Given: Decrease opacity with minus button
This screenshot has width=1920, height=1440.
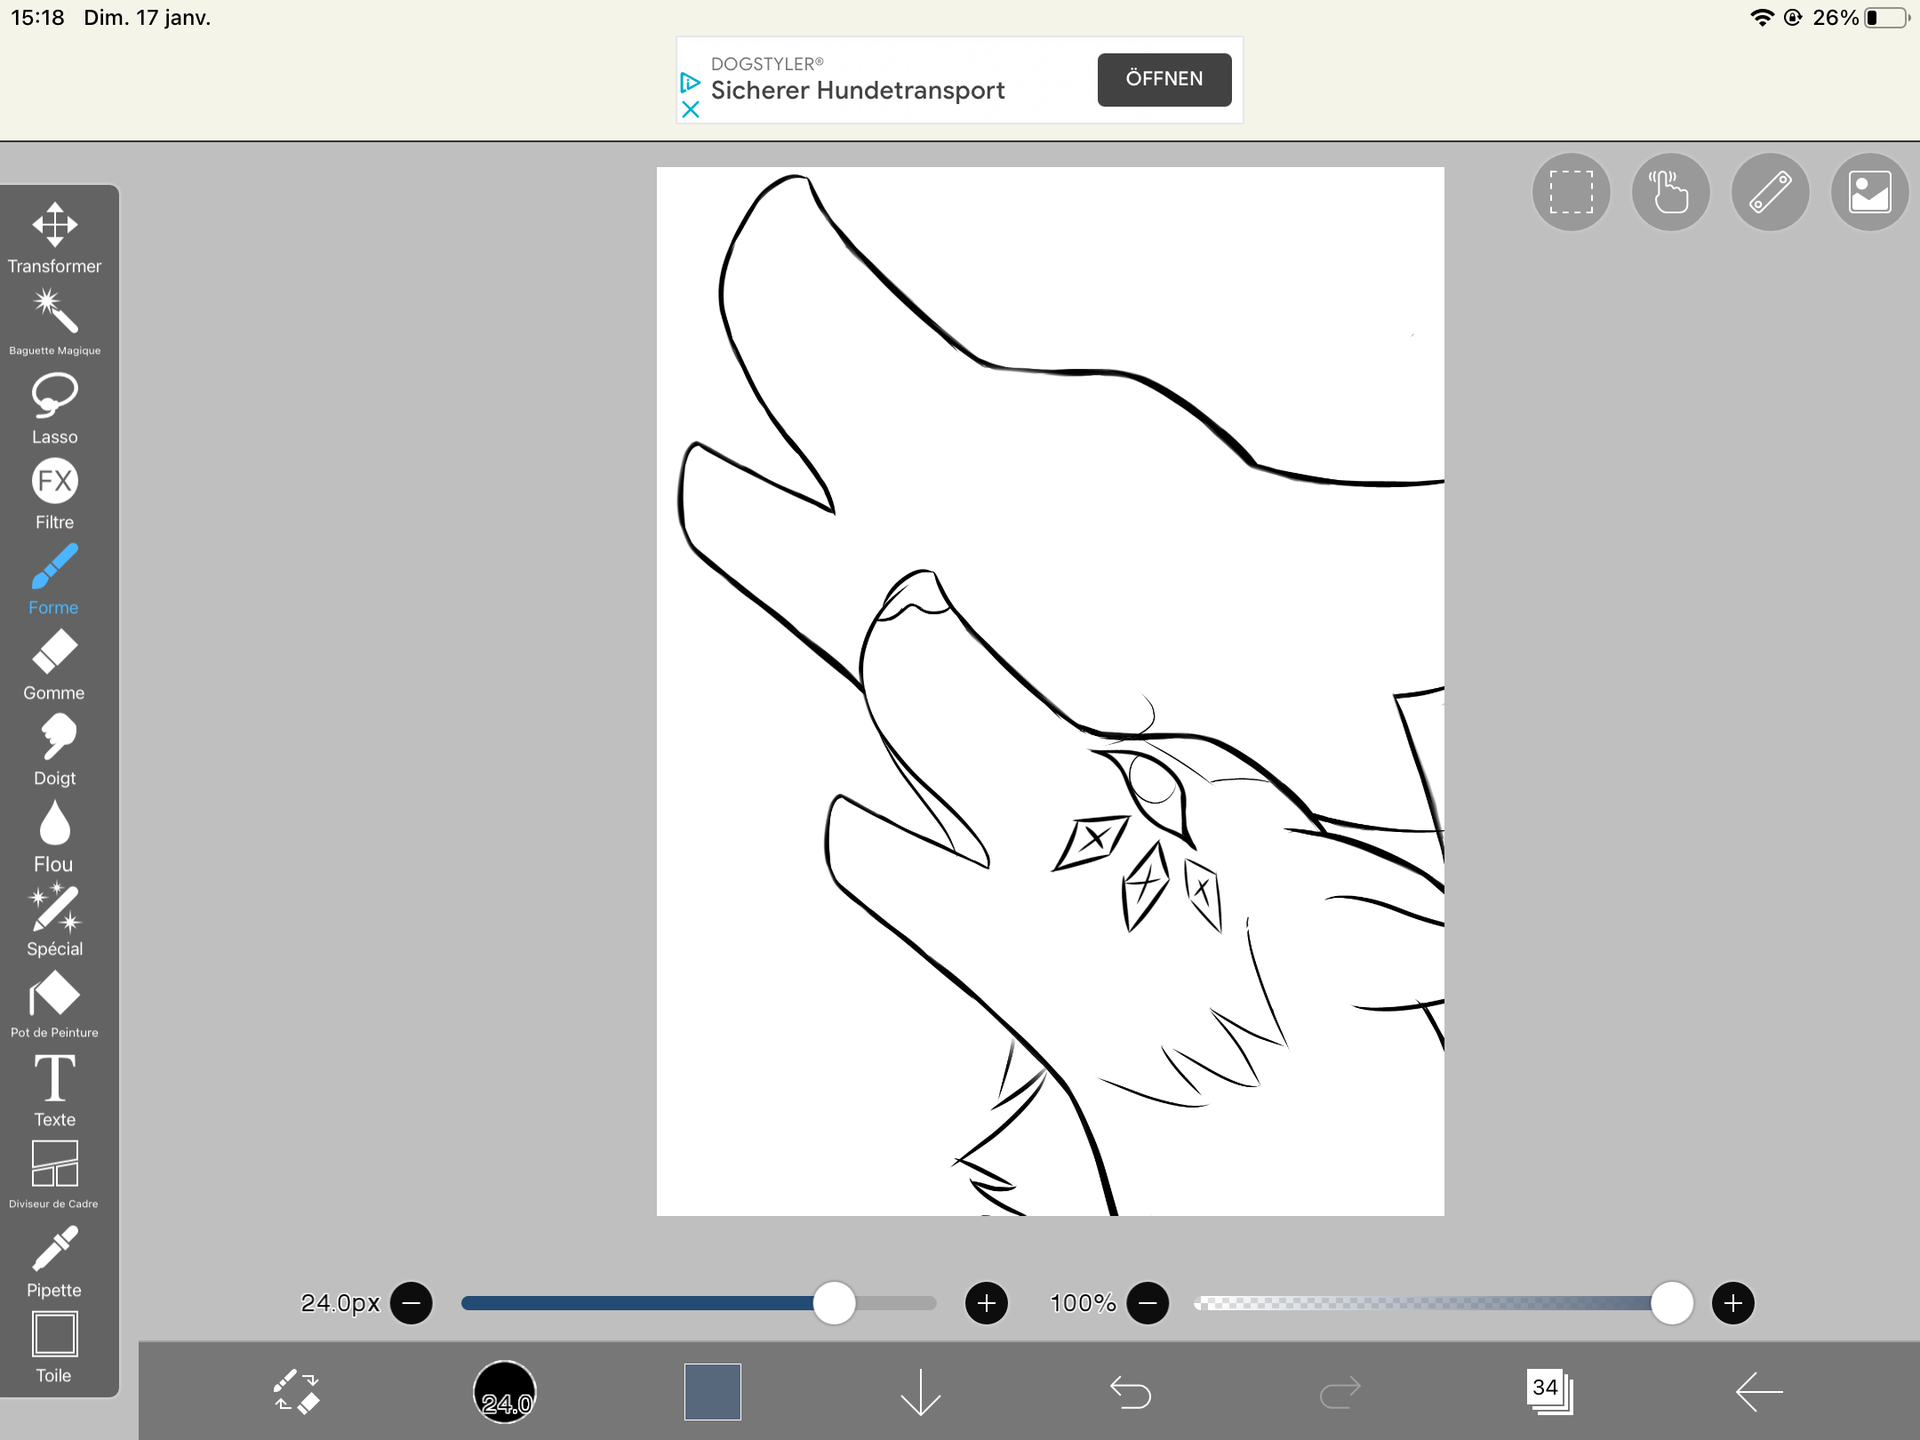Looking at the screenshot, I should tap(1148, 1303).
